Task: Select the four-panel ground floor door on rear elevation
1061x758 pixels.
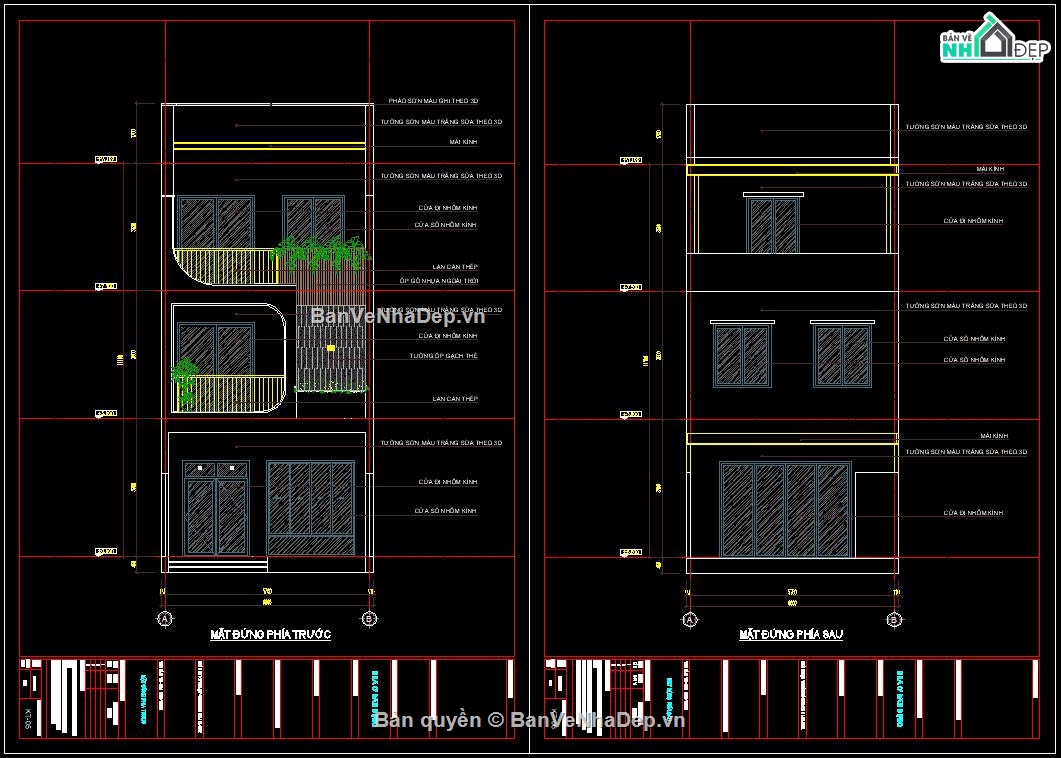Action: pos(786,509)
